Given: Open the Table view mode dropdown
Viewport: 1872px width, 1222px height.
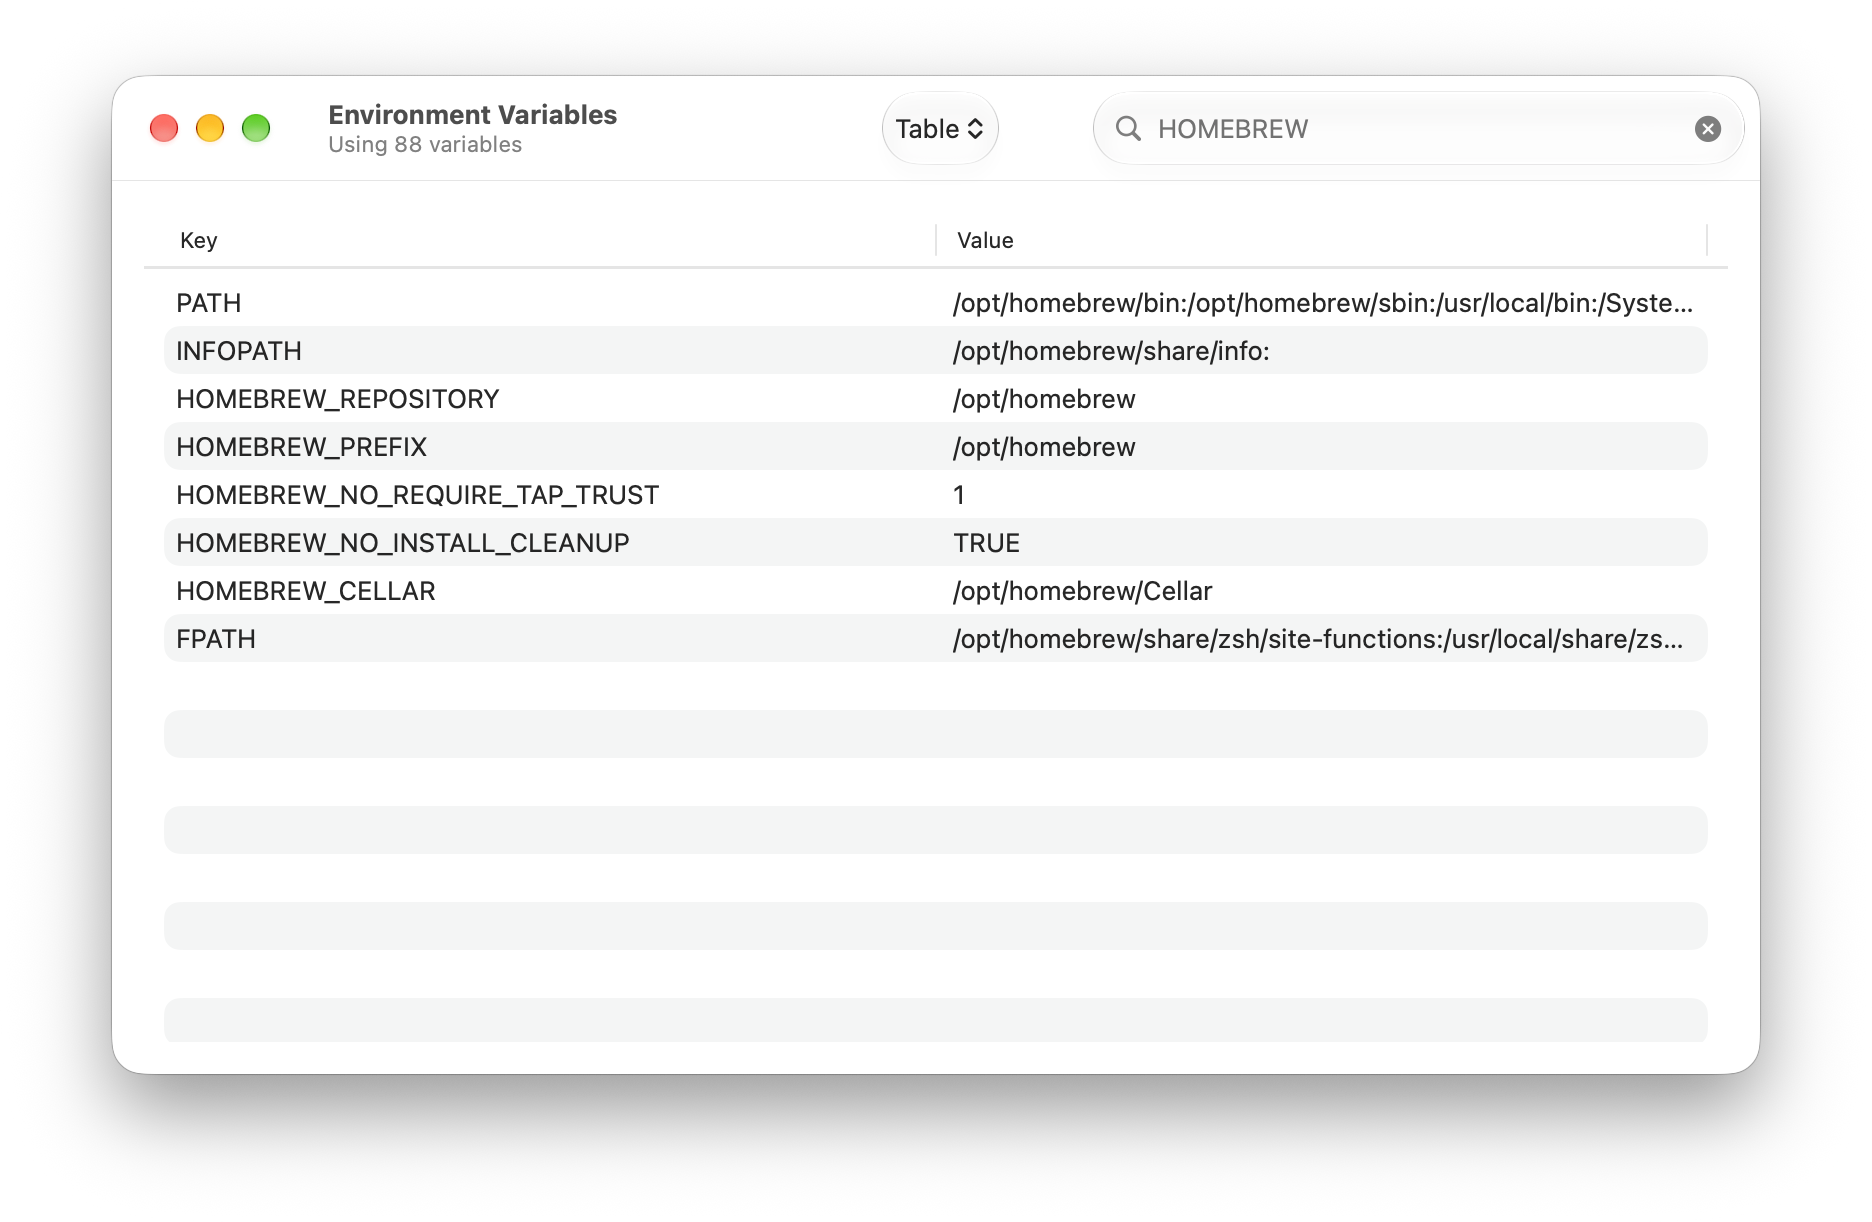Looking at the screenshot, I should pyautogui.click(x=940, y=129).
